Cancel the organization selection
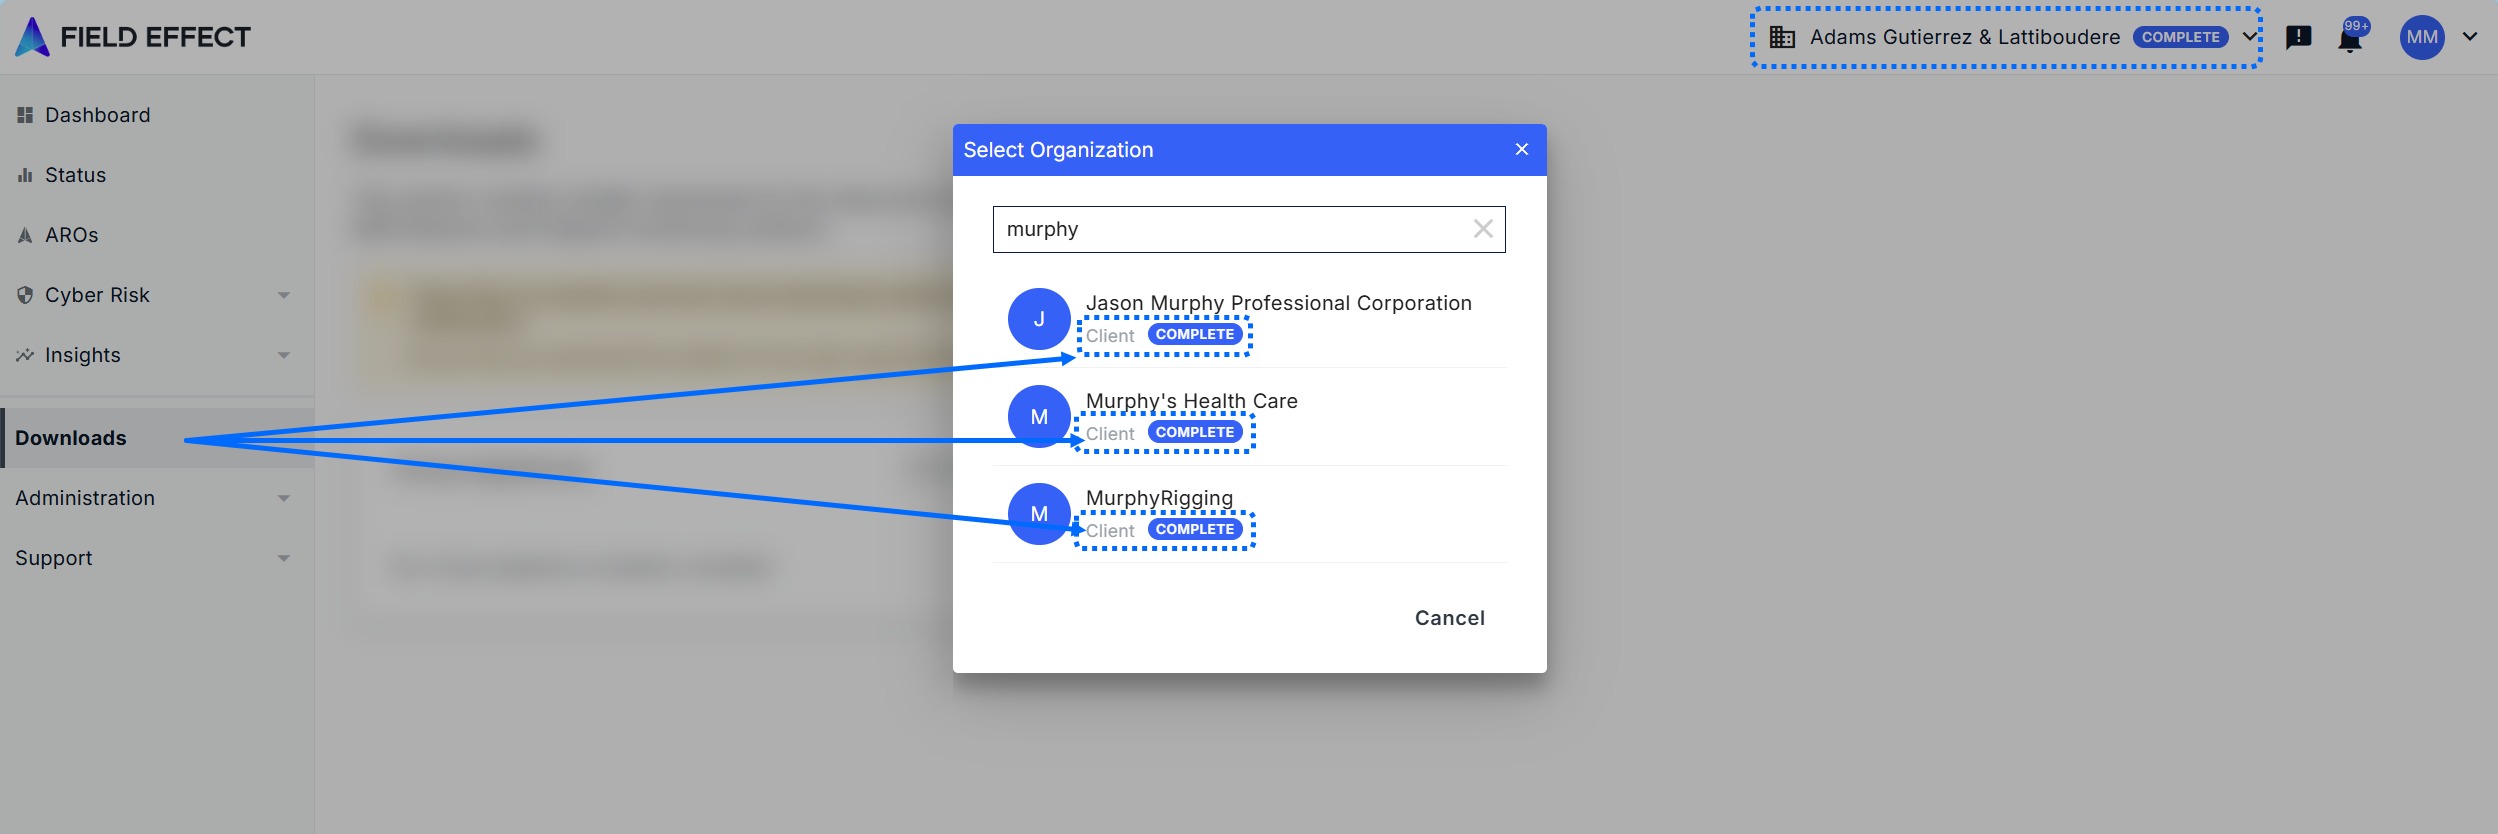The width and height of the screenshot is (2498, 834). pyautogui.click(x=1450, y=618)
